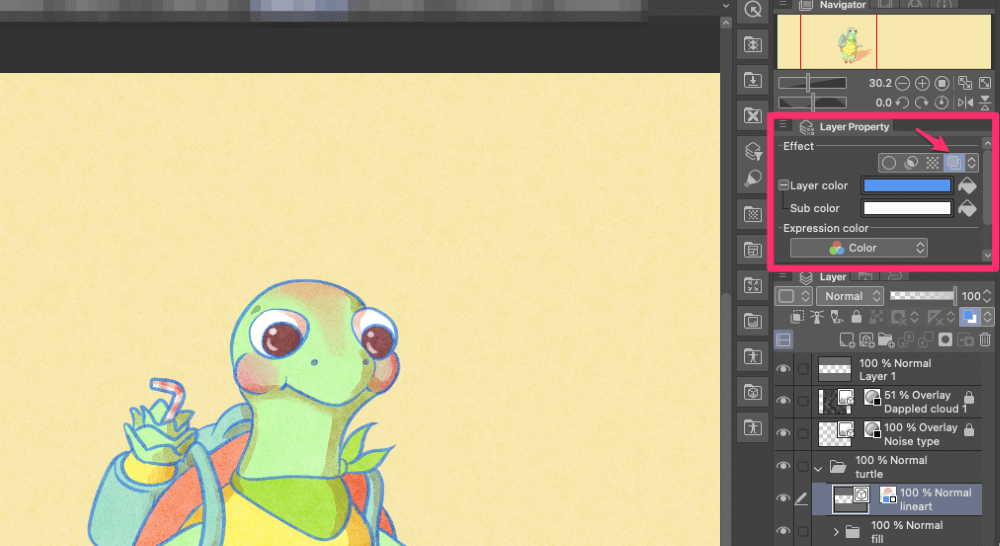Open the dotted tone material folder icon

(753, 214)
